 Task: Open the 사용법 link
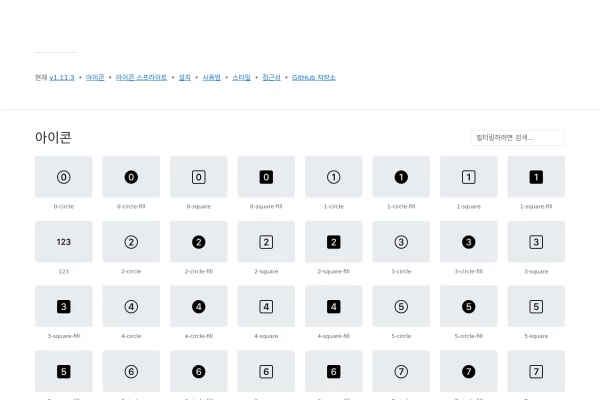(211, 77)
